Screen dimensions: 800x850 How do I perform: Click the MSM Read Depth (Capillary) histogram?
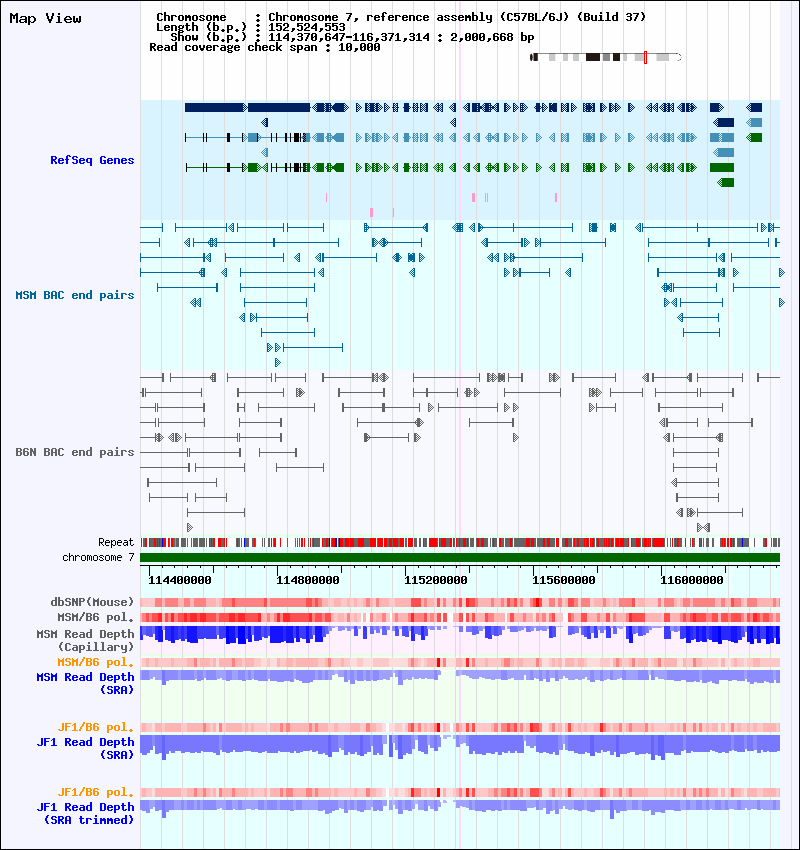pyautogui.click(x=460, y=635)
